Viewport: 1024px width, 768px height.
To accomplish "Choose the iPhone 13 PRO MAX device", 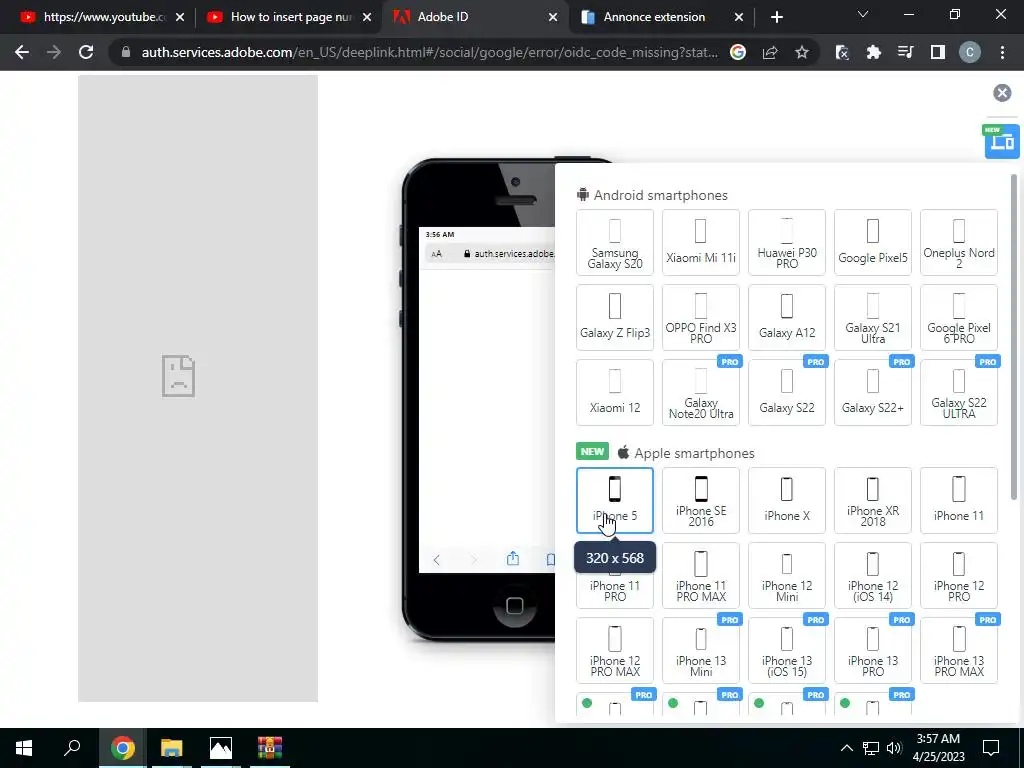I will pos(959,650).
